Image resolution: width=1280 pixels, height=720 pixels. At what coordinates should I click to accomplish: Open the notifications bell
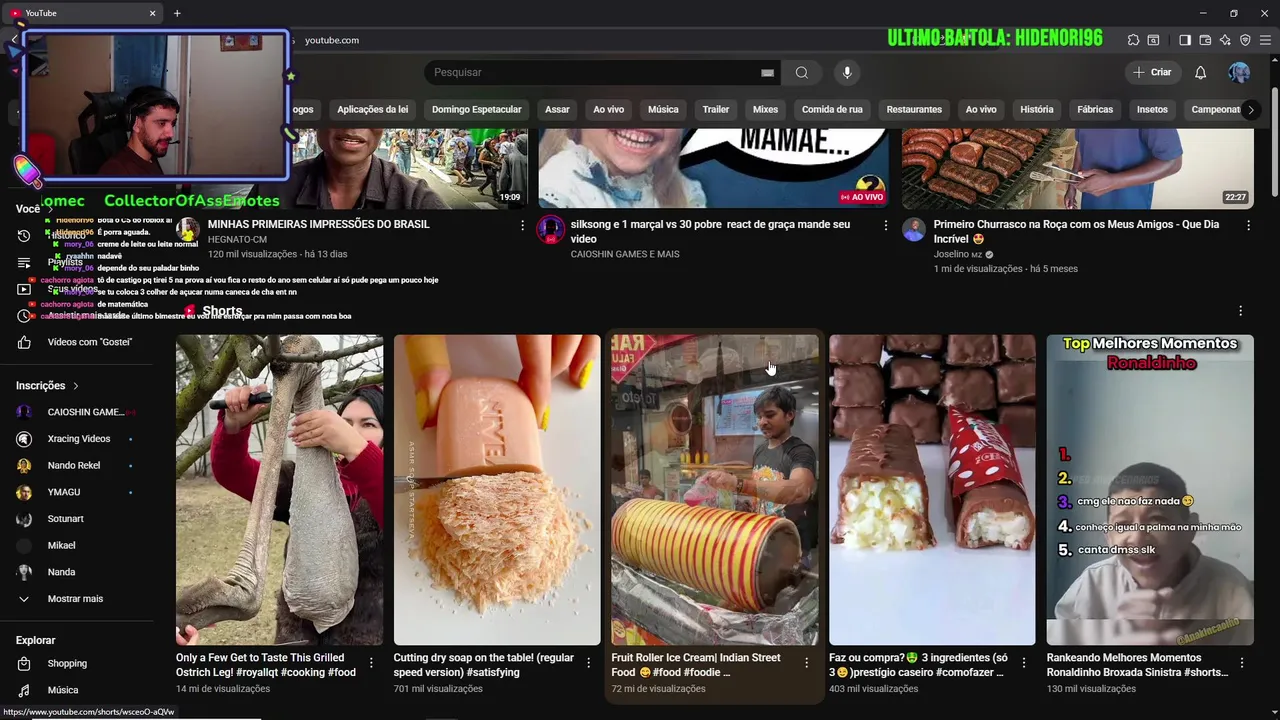pos(1200,72)
